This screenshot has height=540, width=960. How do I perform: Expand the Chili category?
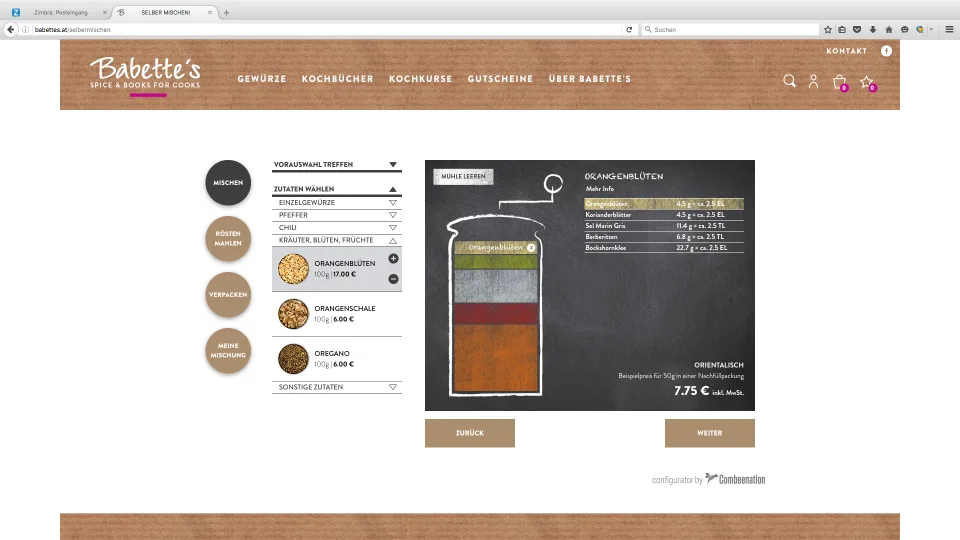click(337, 228)
